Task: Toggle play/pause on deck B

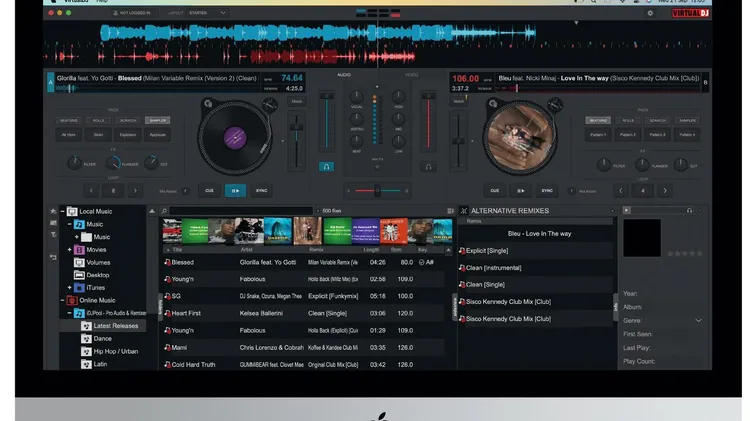Action: (x=520, y=190)
